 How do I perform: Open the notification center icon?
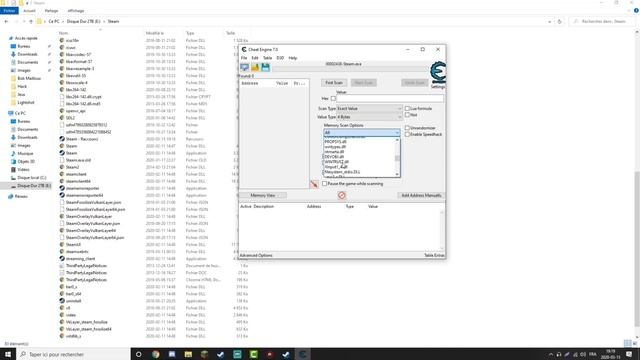pyautogui.click(x=629, y=354)
